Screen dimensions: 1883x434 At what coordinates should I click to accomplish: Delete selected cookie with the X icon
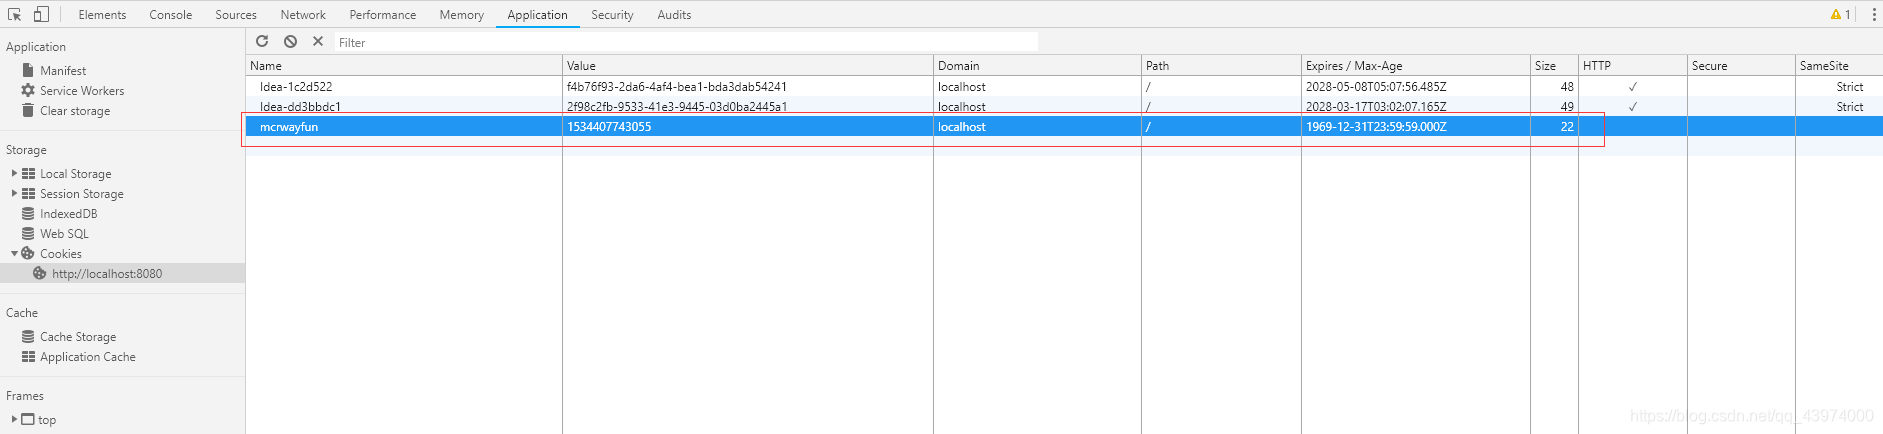pos(318,41)
